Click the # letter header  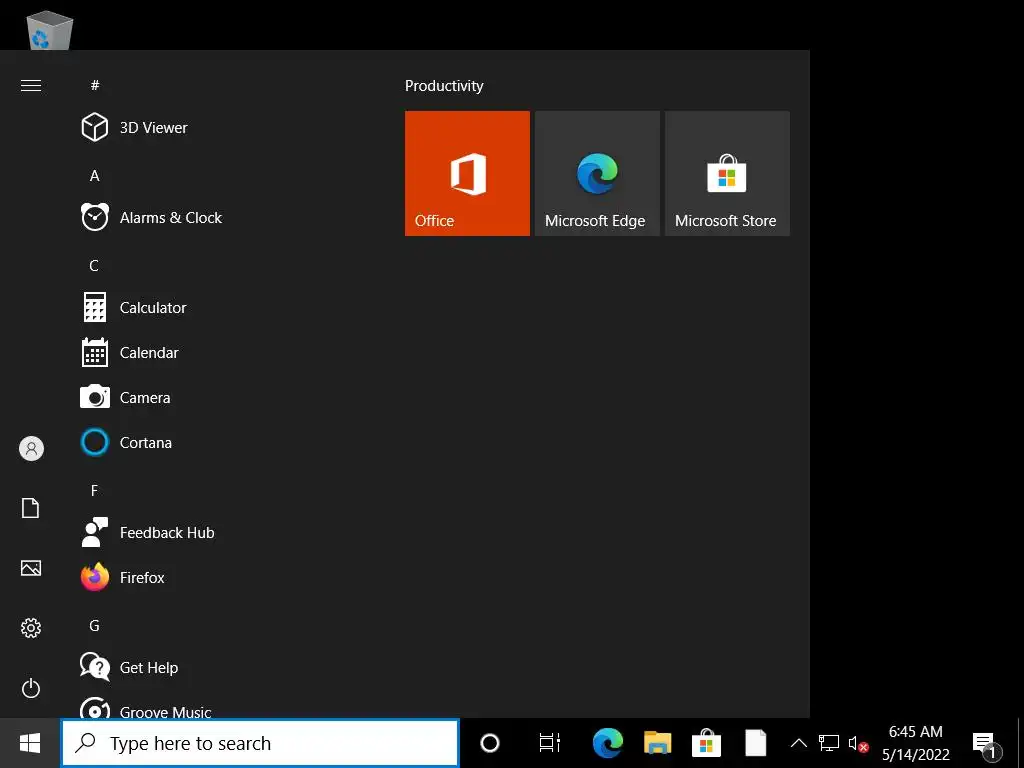[x=95, y=86]
